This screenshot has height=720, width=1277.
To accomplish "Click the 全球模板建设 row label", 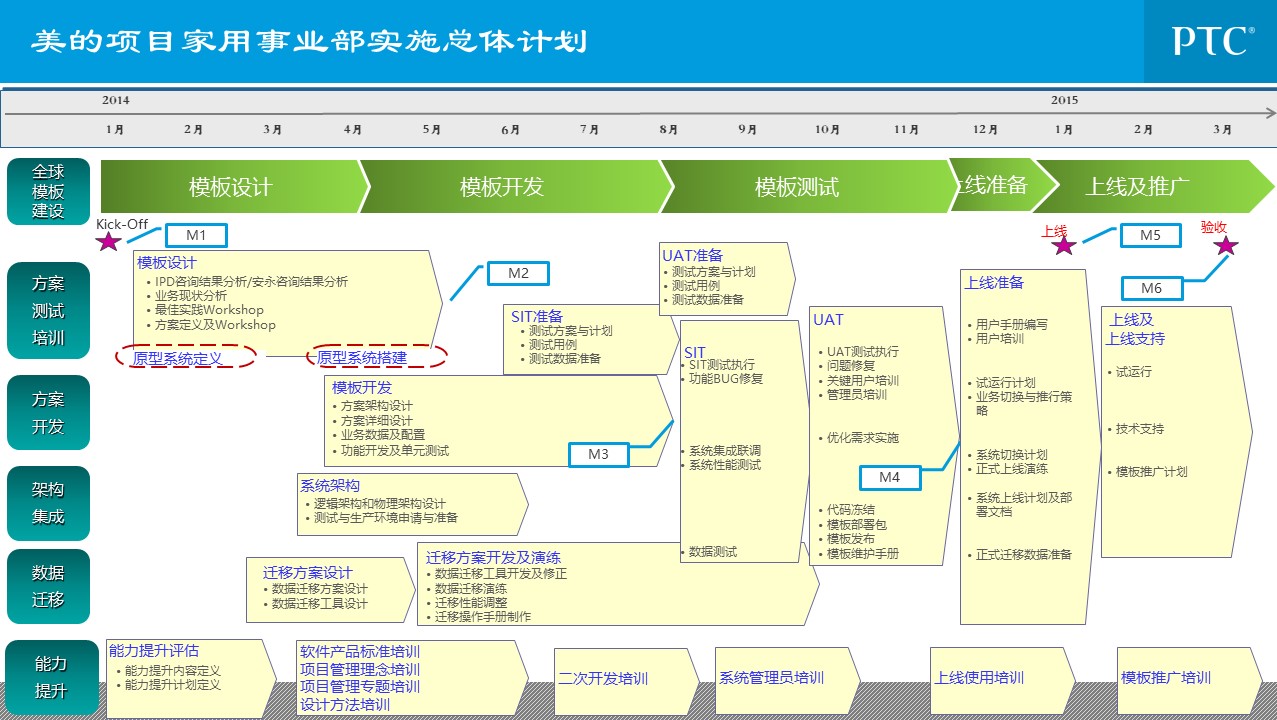I will pos(48,192).
